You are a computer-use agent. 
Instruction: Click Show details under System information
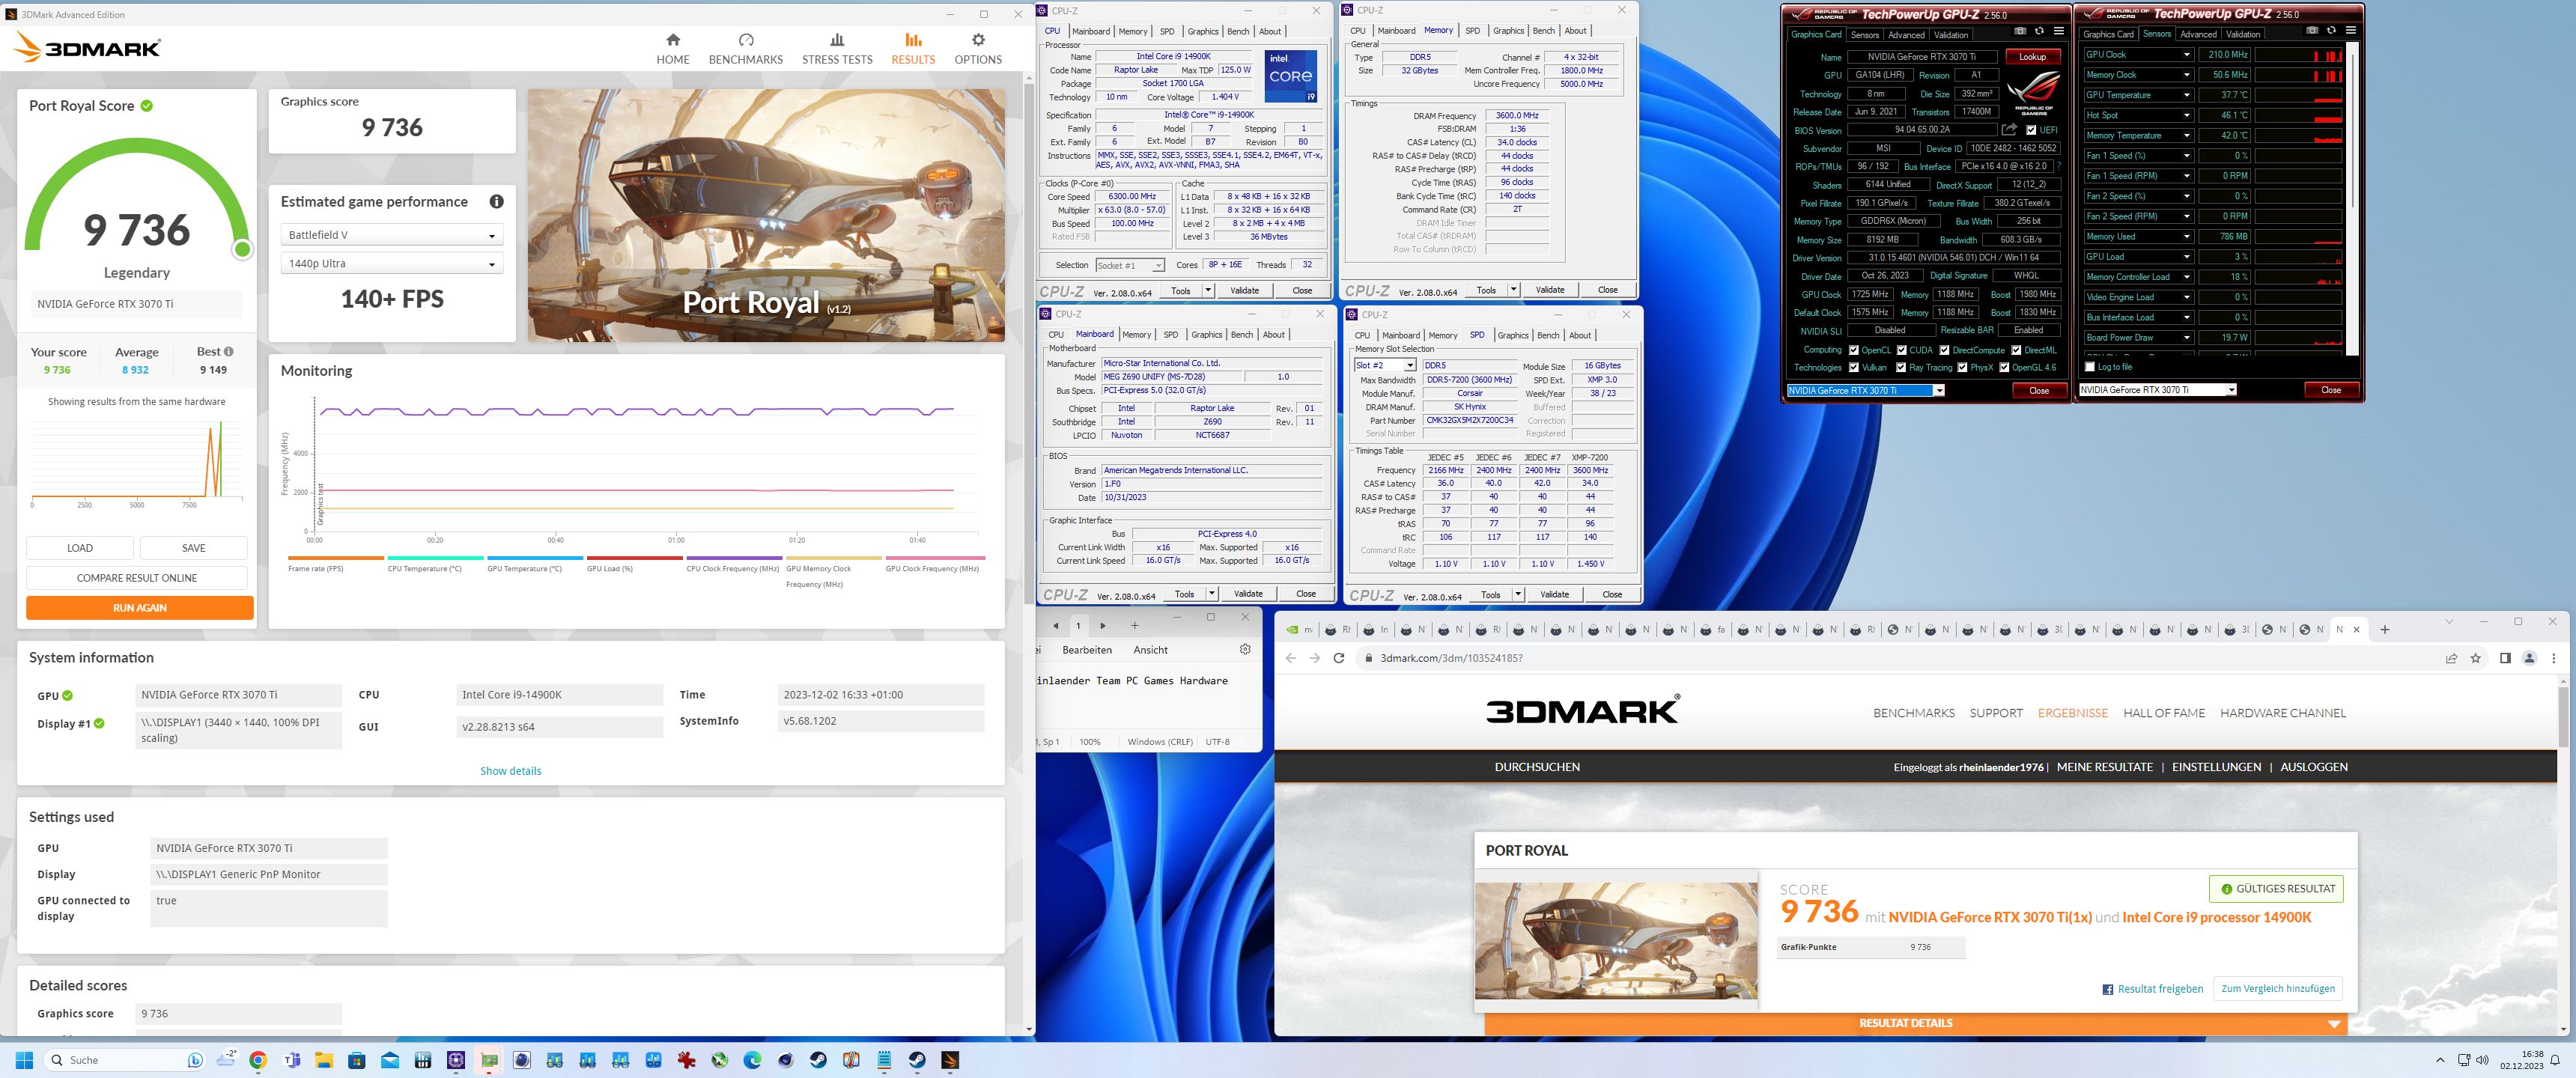tap(510, 771)
